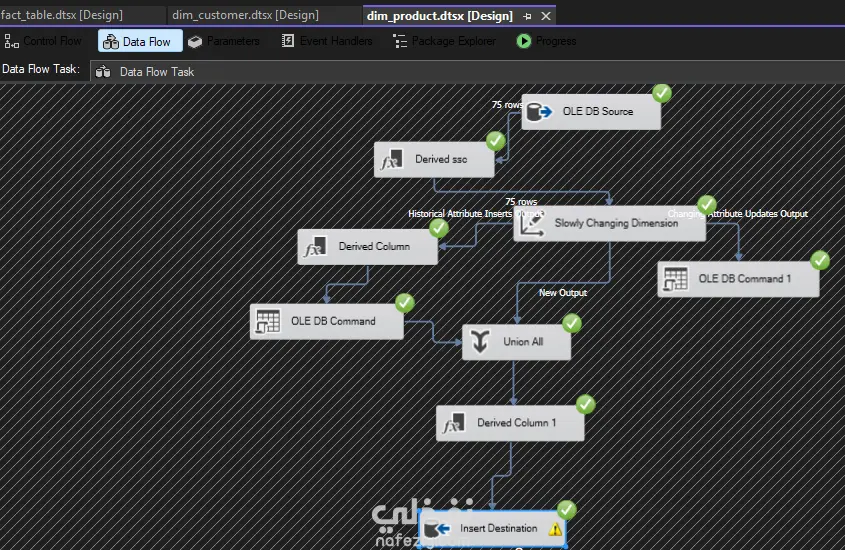Click the fx icon on Derived ssc

(392, 160)
